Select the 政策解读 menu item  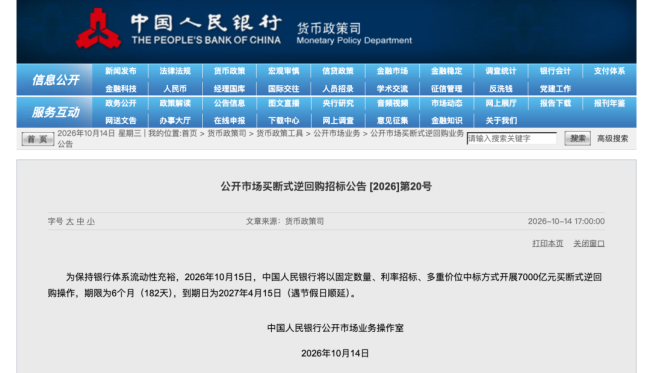175,103
